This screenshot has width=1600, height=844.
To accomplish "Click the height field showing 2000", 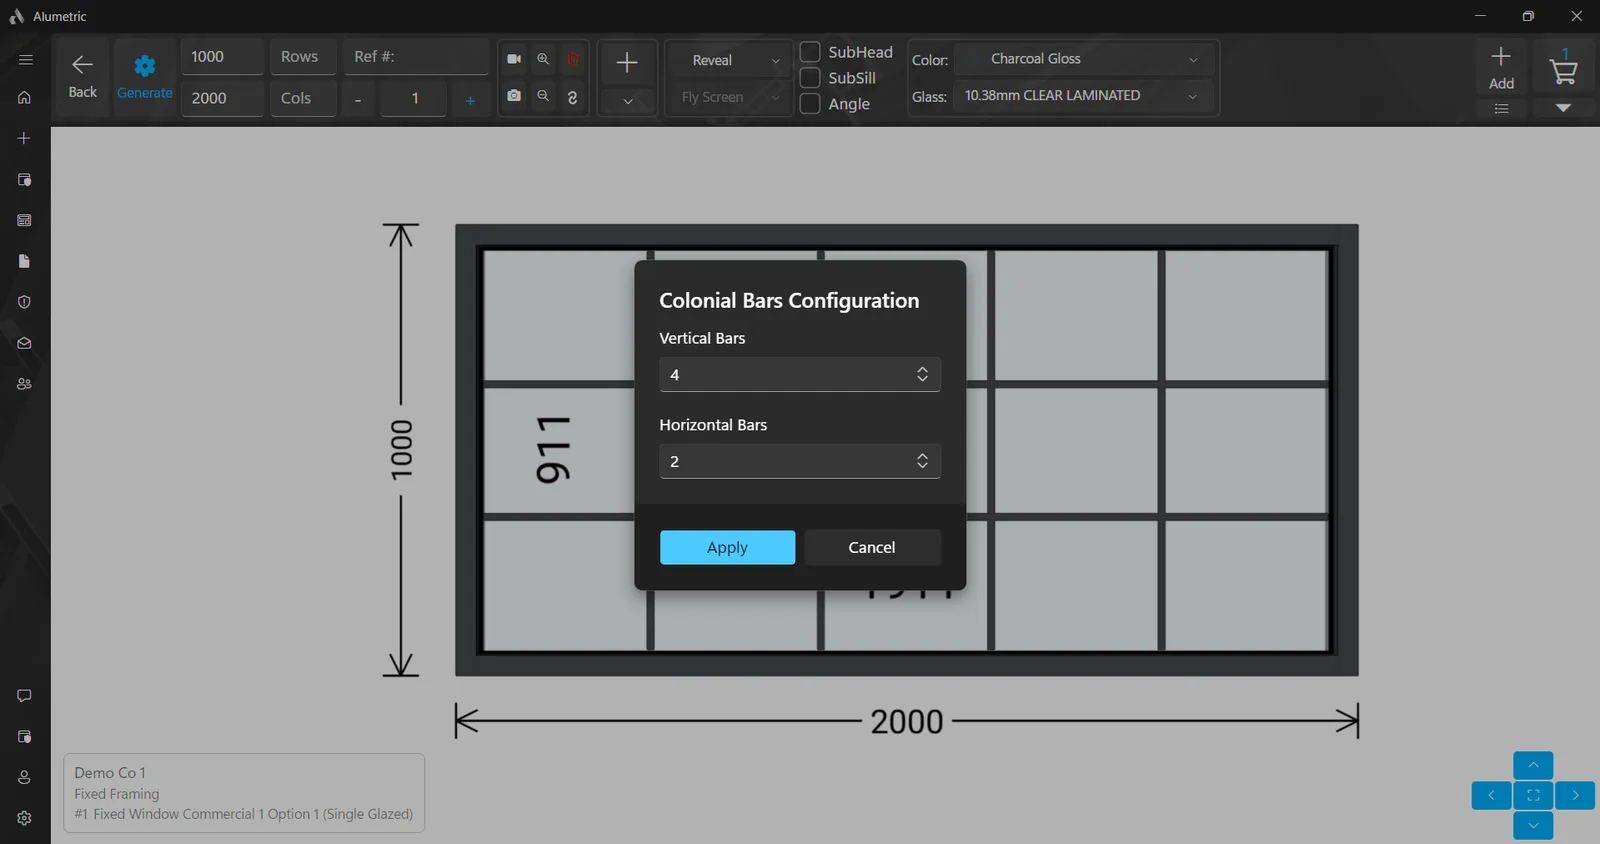I will (x=222, y=98).
